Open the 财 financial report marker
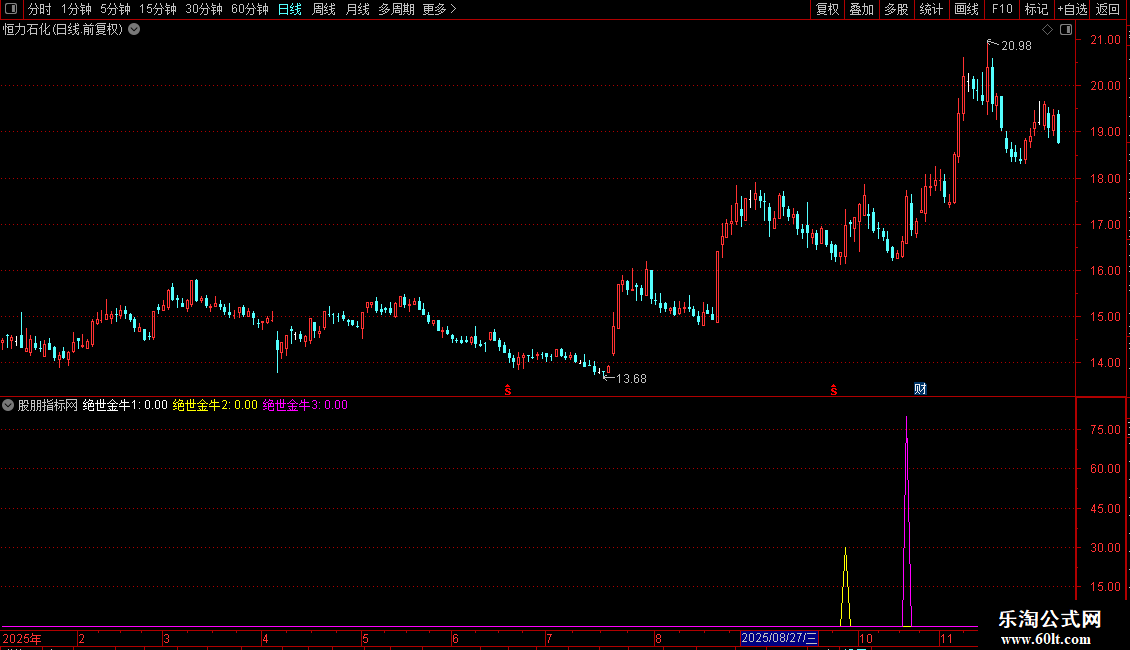Image resolution: width=1130 pixels, height=650 pixels. coord(920,389)
